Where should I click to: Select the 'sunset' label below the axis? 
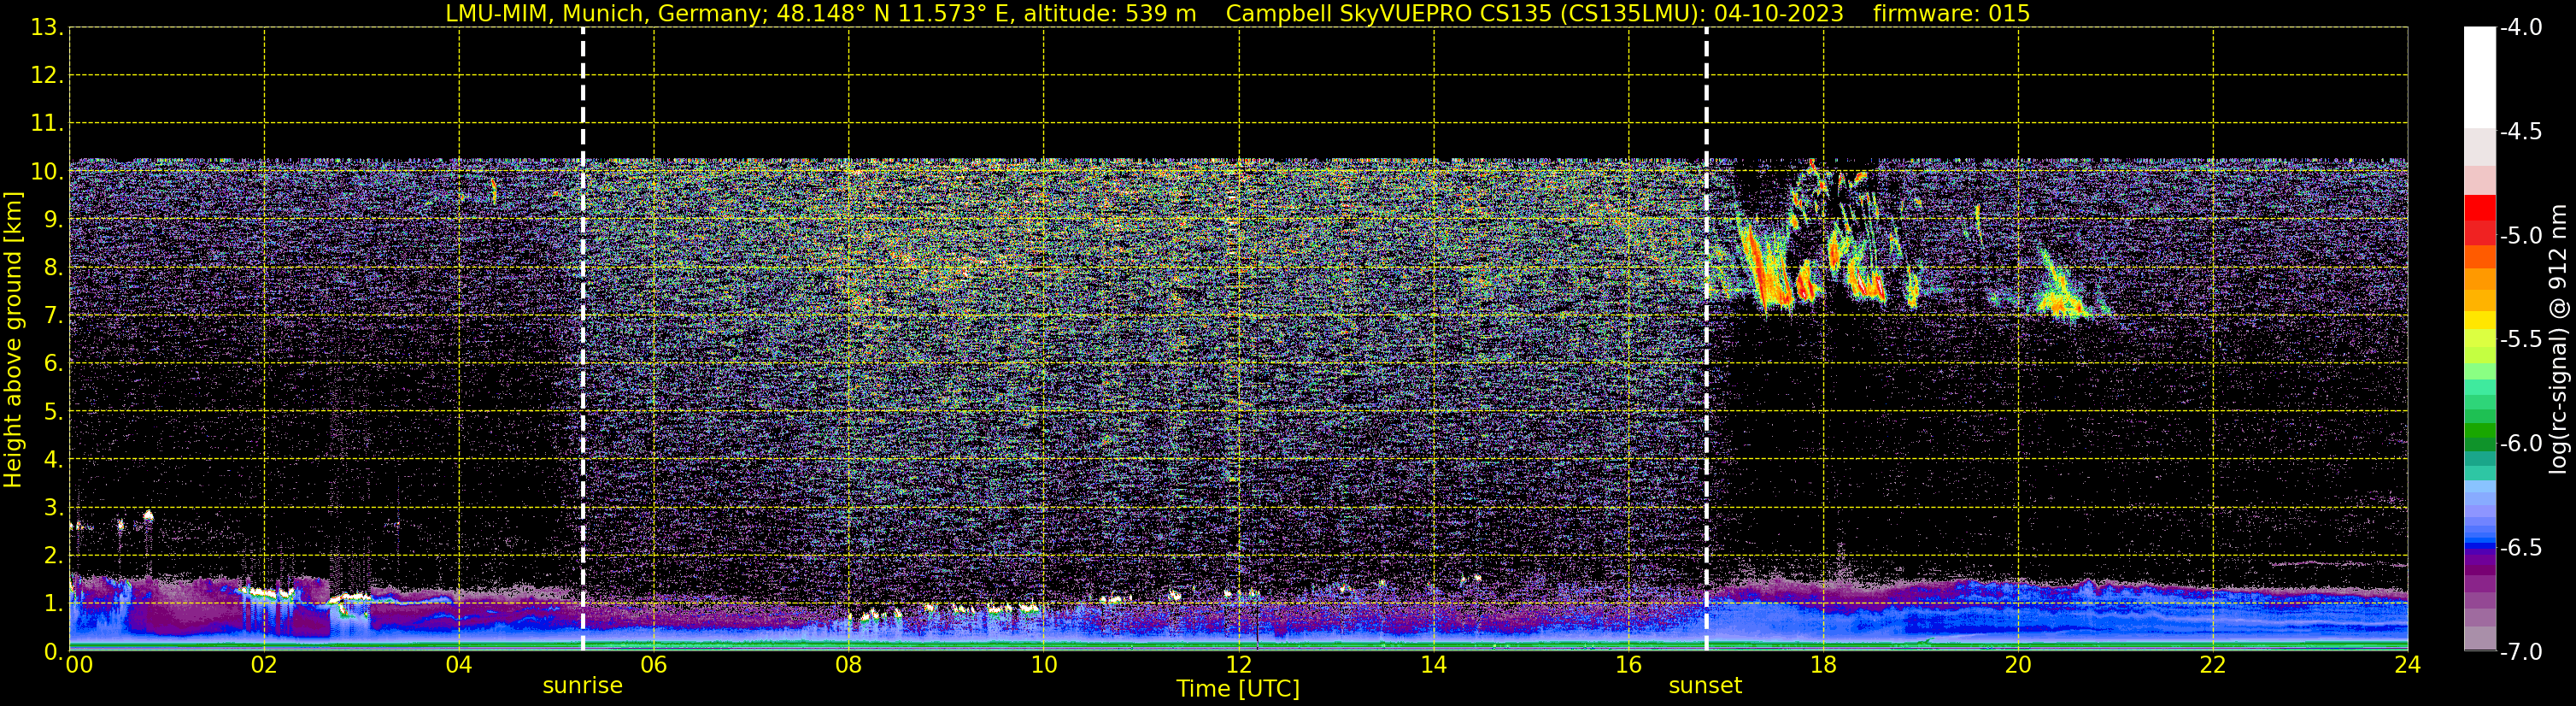1705,686
